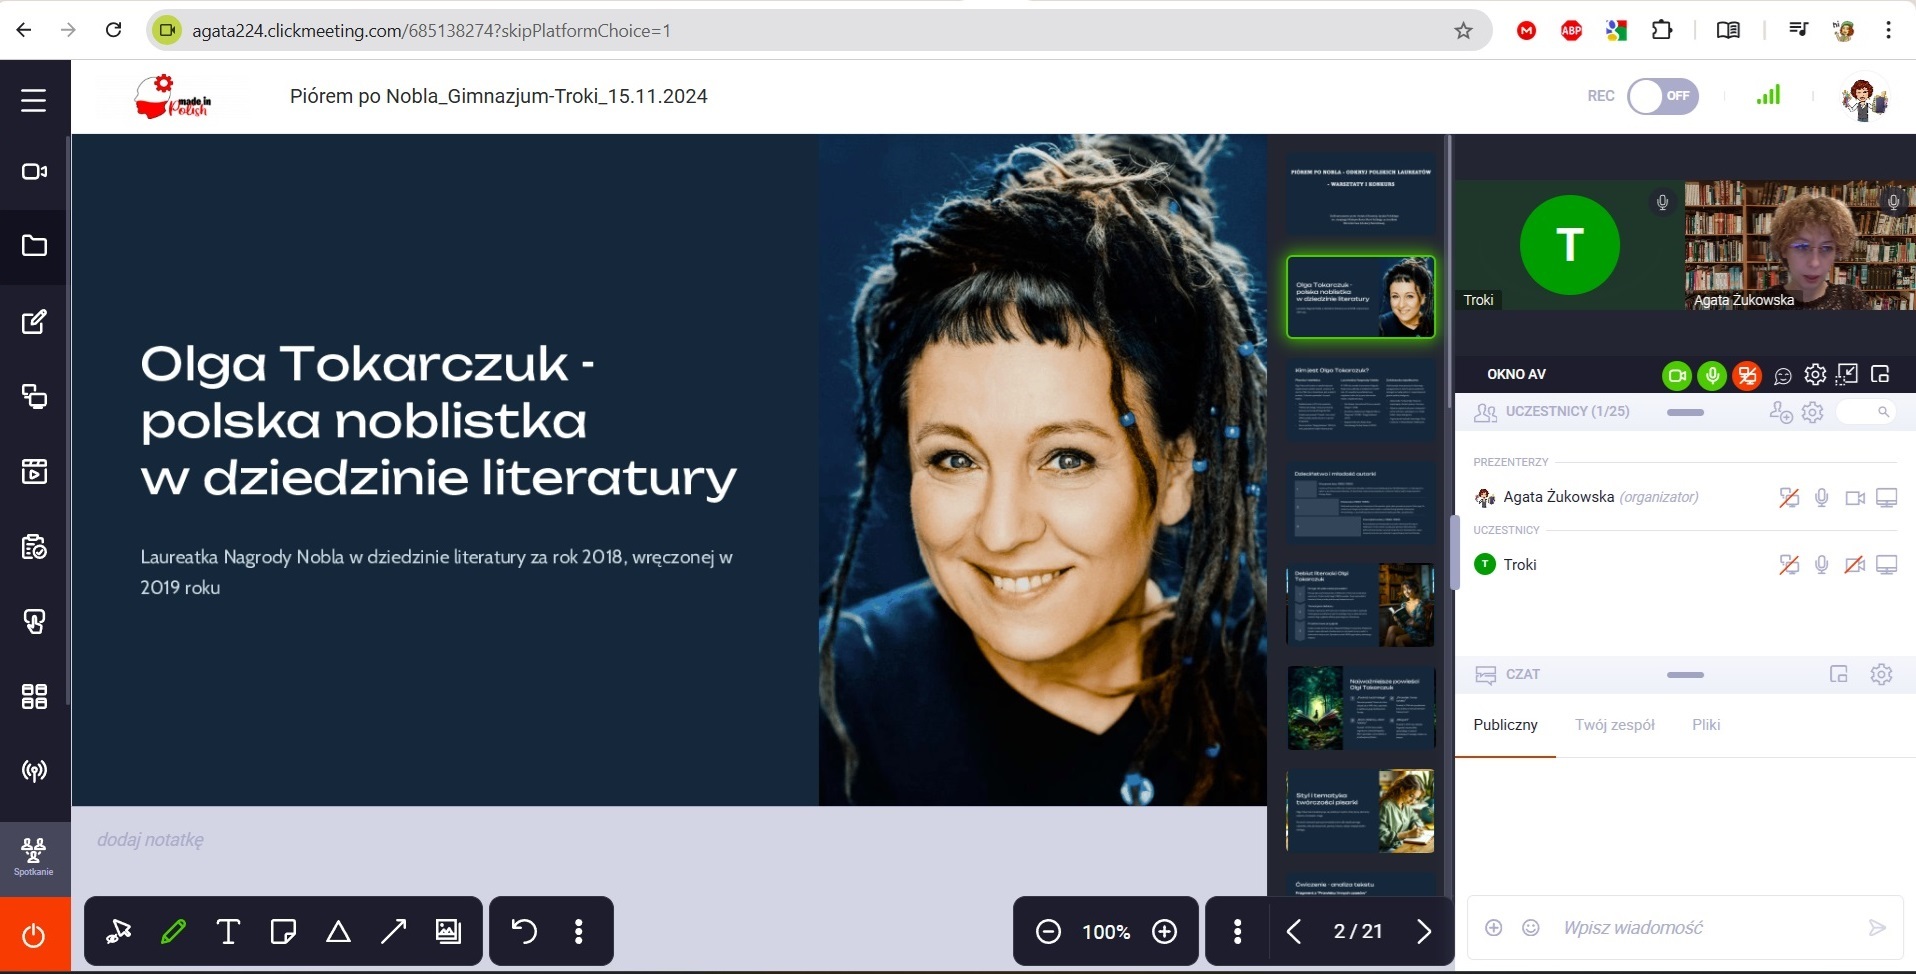Open the presentation files folder icon
1916x974 pixels.
[x=34, y=246]
